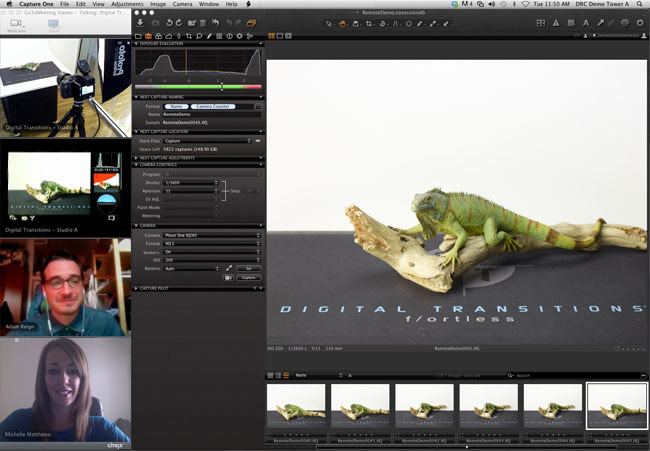The image size is (650, 451).
Task: Select thumbnail RemoteDemo0044.IIQ
Action: (553, 406)
